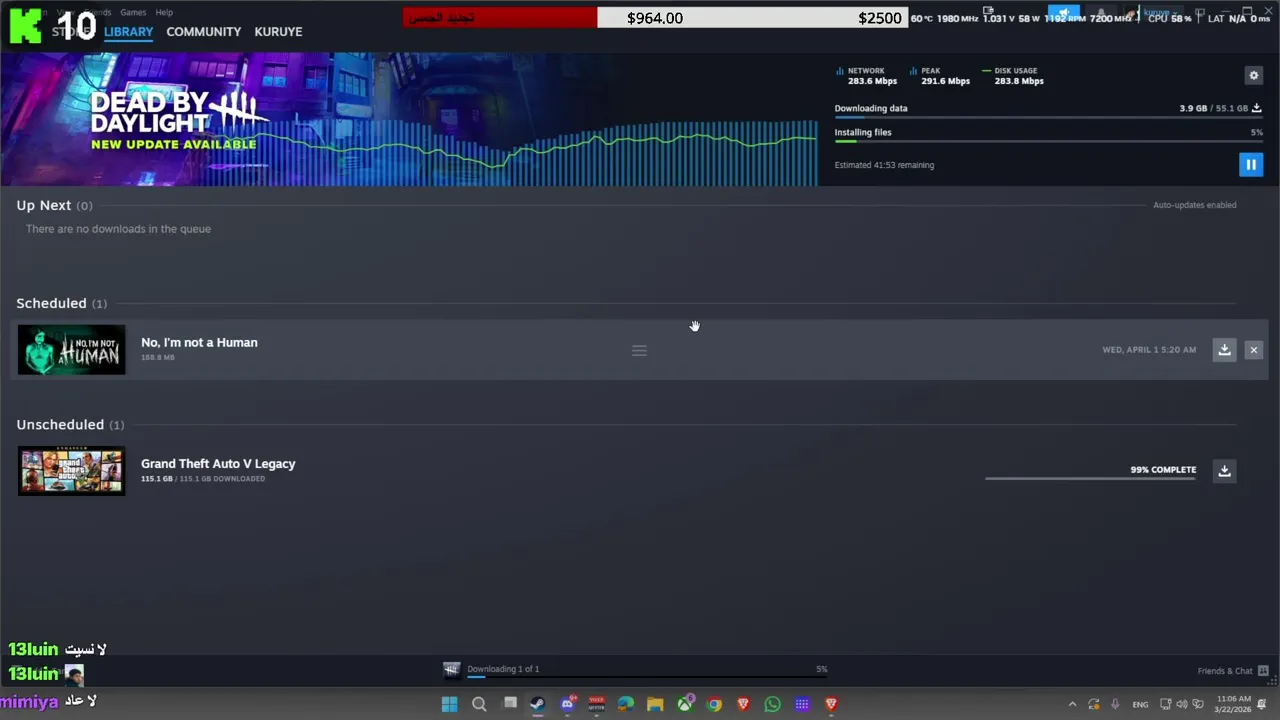This screenshot has width=1280, height=720.
Task: Switch to the COMMUNITY tab
Action: click(x=203, y=32)
